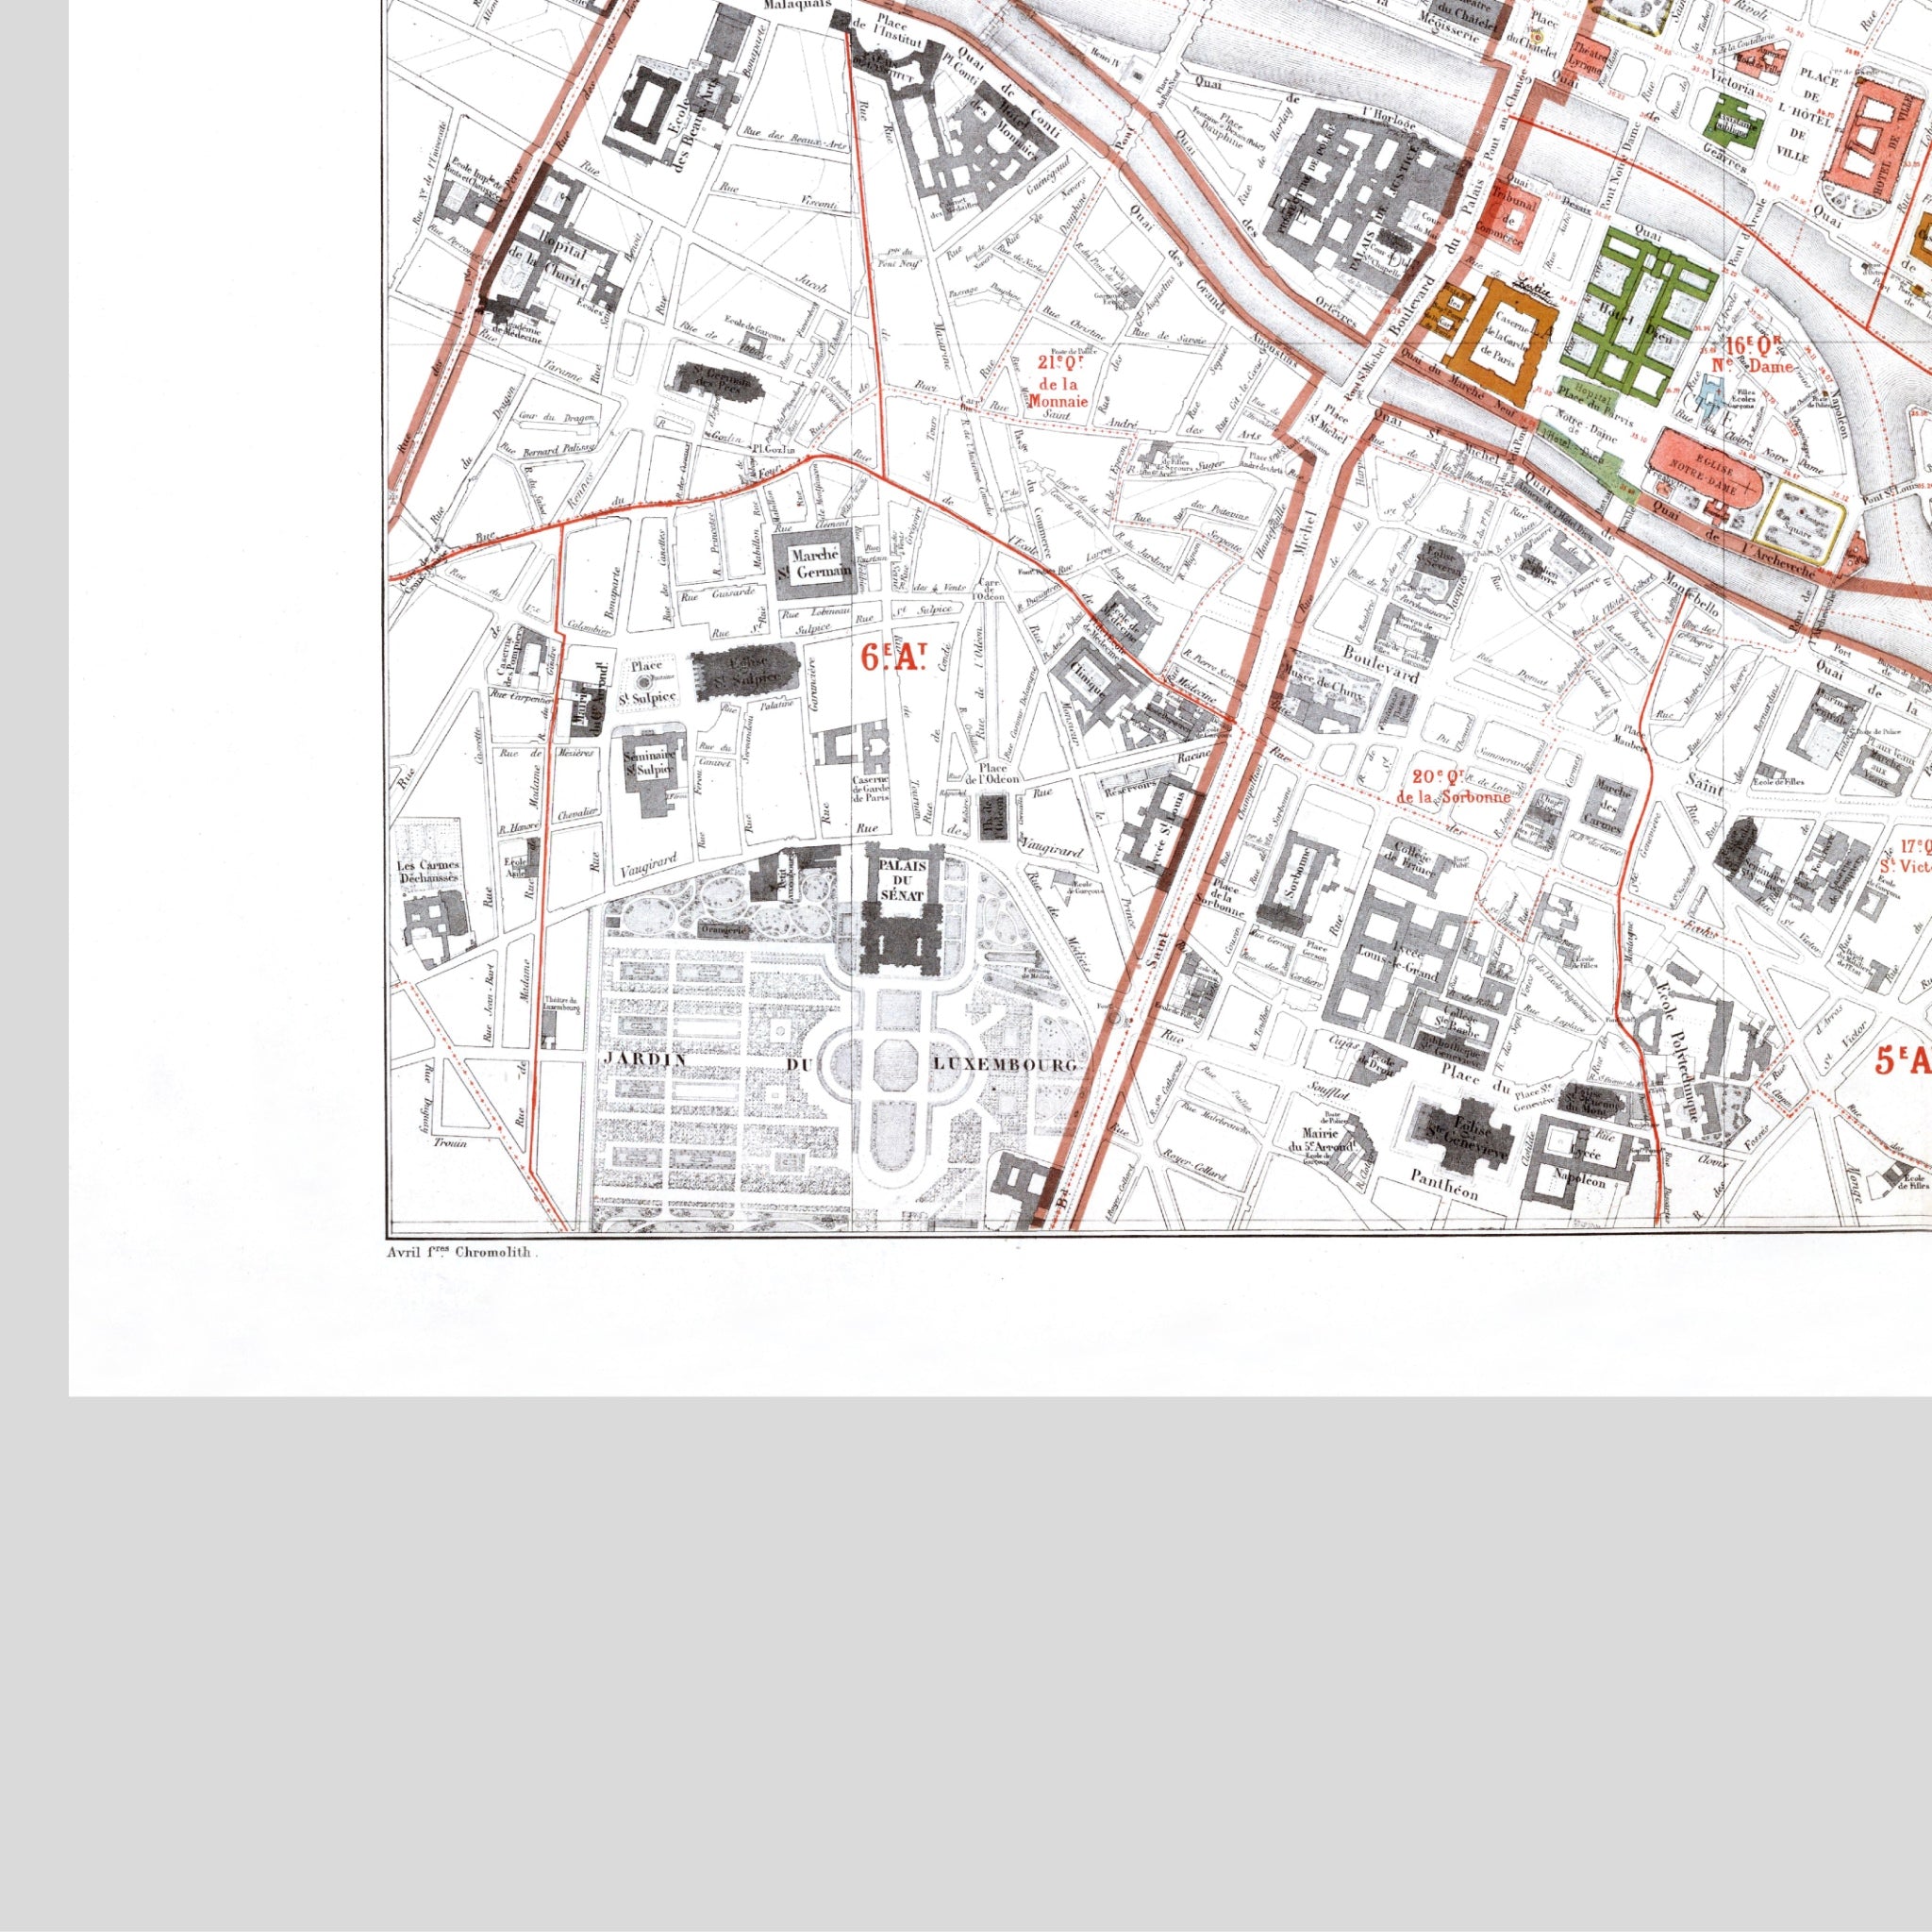The width and height of the screenshot is (1932, 1932).
Task: Click the 'Les Carmes Déchaussés' label
Action: (429, 872)
